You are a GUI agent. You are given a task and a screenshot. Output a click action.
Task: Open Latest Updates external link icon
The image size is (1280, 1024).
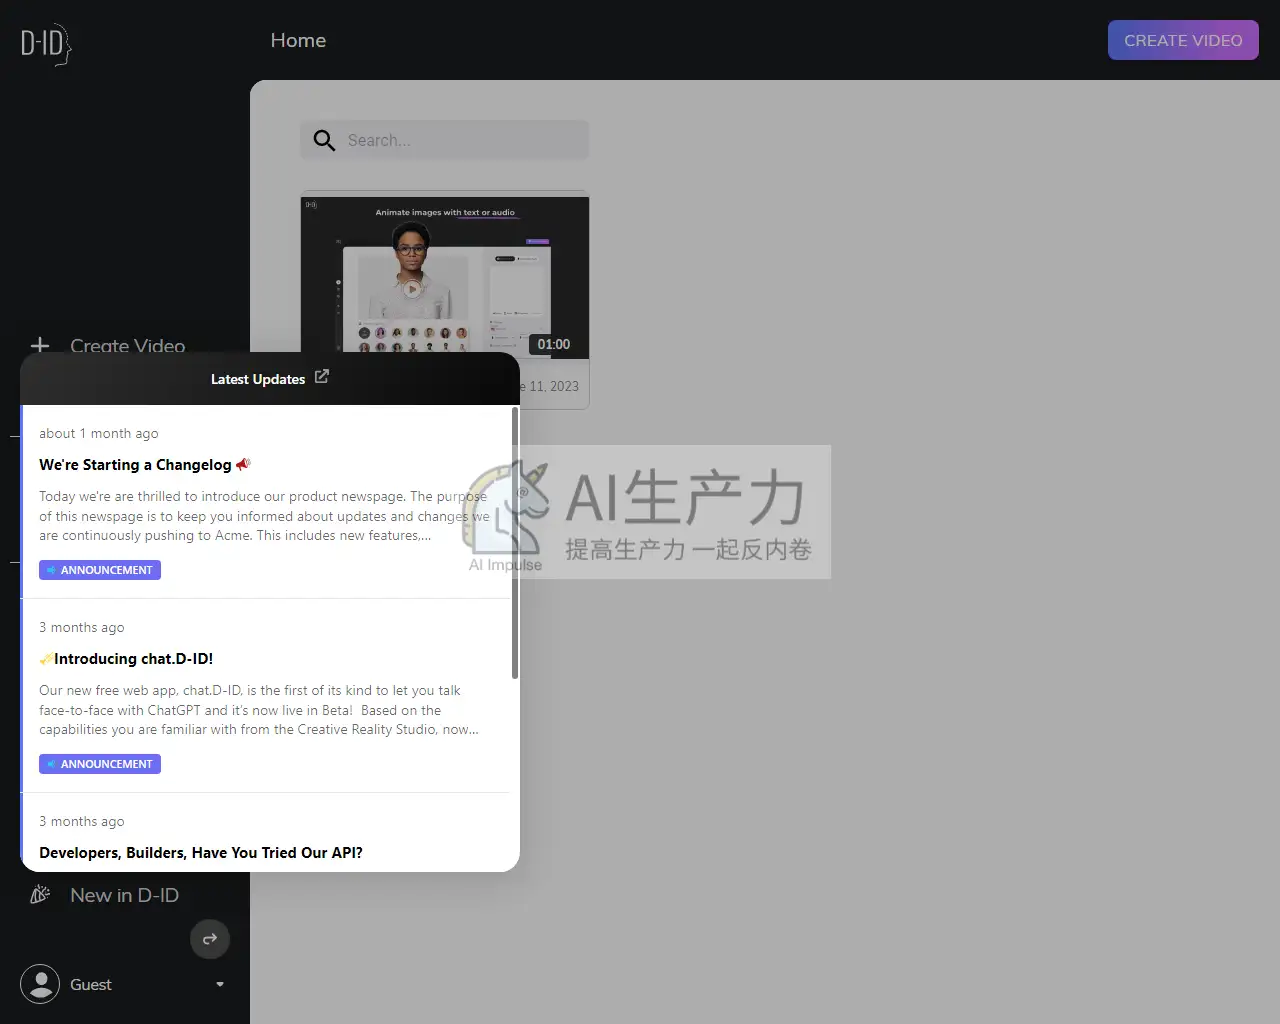(x=321, y=377)
